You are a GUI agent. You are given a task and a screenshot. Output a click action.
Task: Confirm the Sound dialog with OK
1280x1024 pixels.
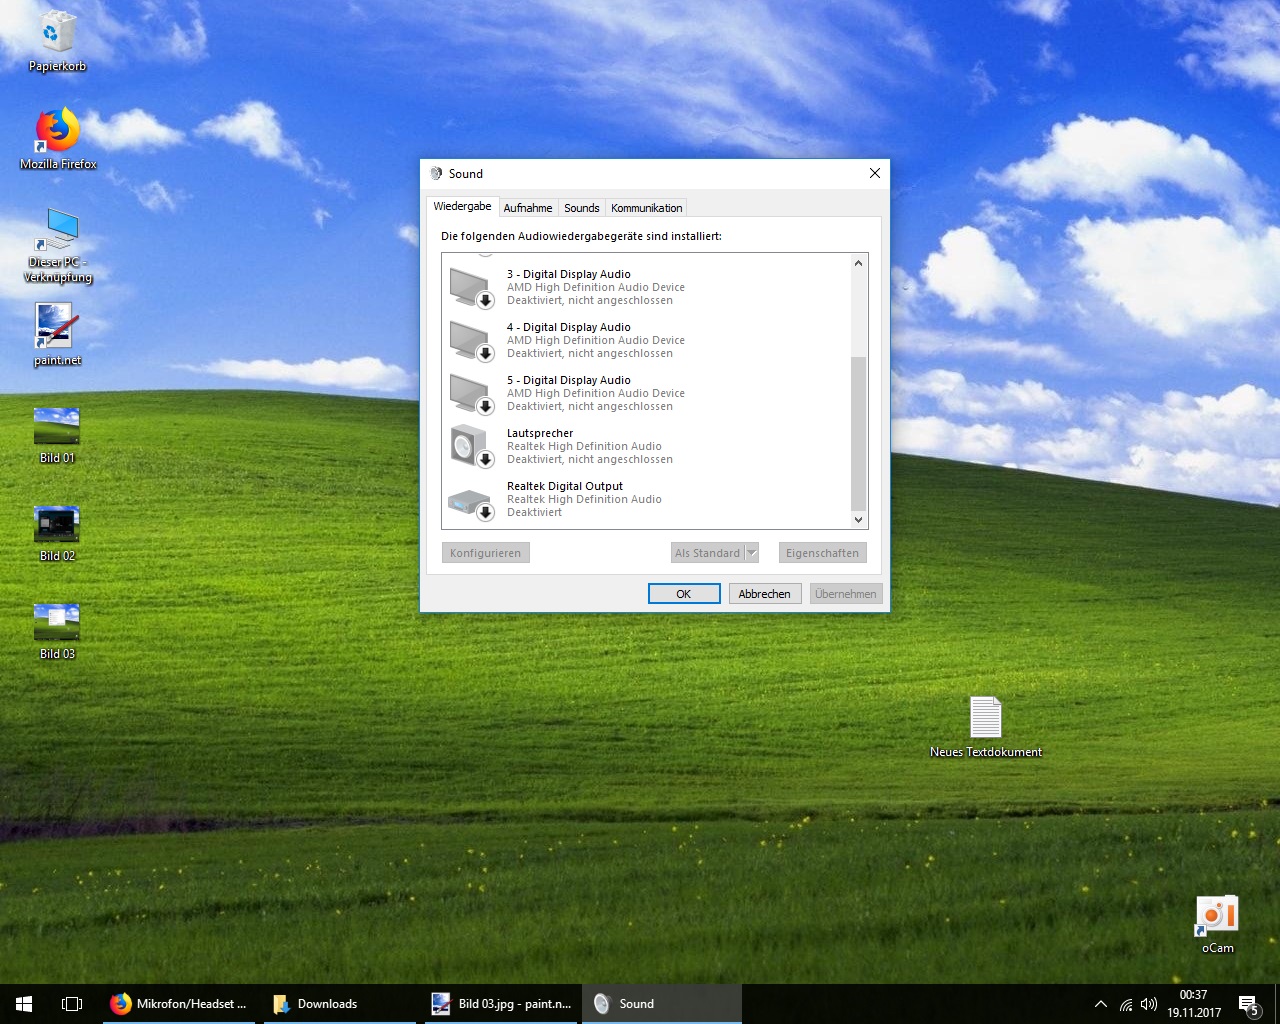coord(684,594)
